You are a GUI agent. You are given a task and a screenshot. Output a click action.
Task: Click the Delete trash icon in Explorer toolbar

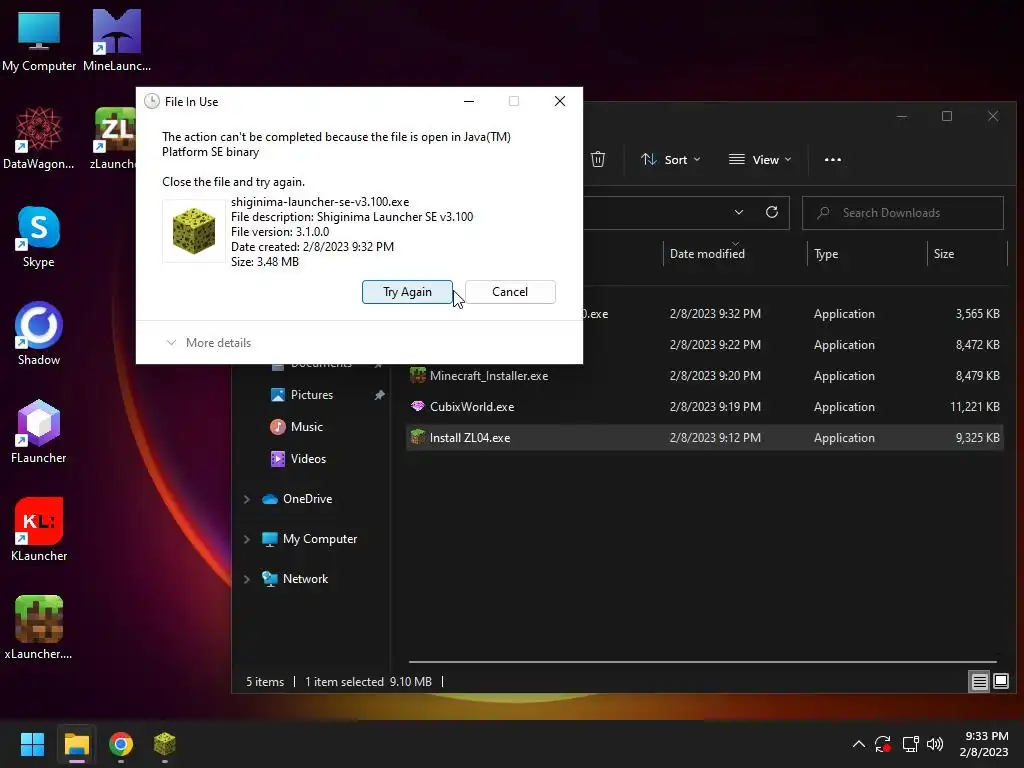598,159
